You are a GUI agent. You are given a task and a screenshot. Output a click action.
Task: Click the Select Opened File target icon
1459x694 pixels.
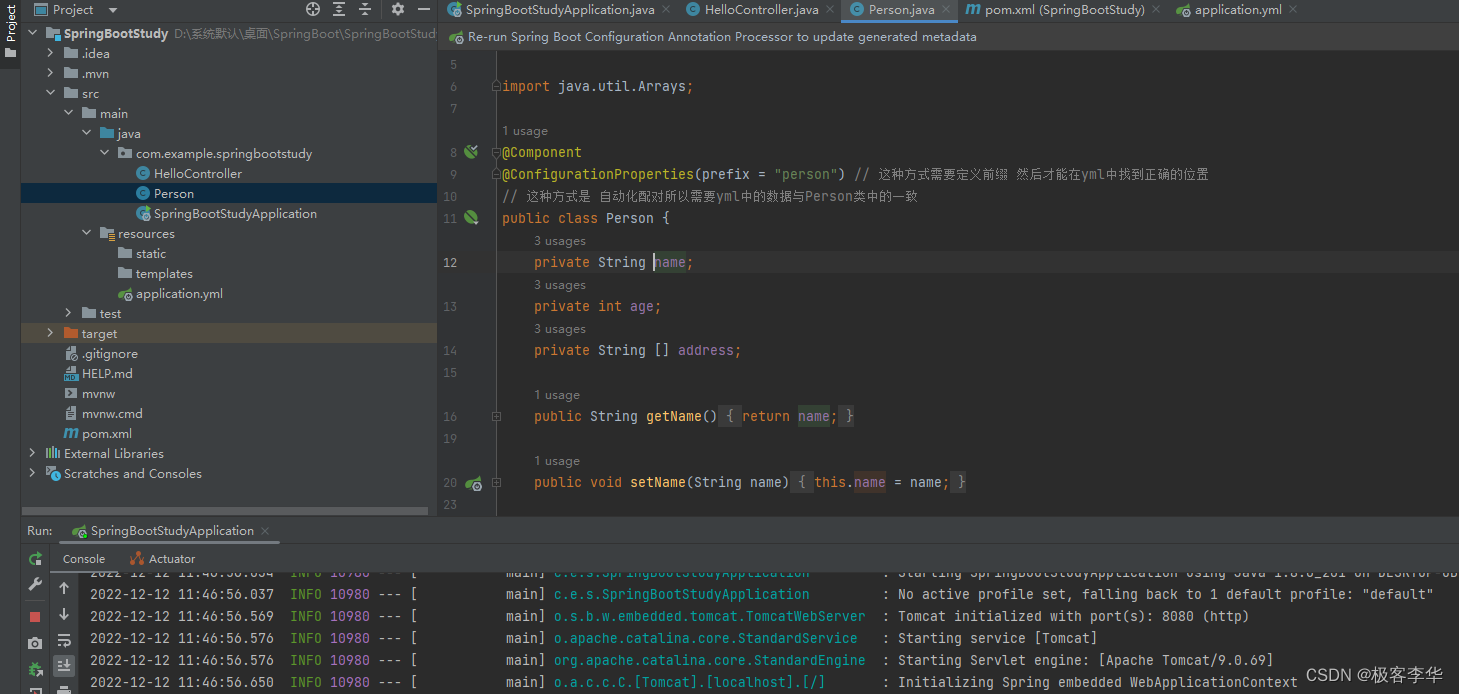pyautogui.click(x=313, y=9)
